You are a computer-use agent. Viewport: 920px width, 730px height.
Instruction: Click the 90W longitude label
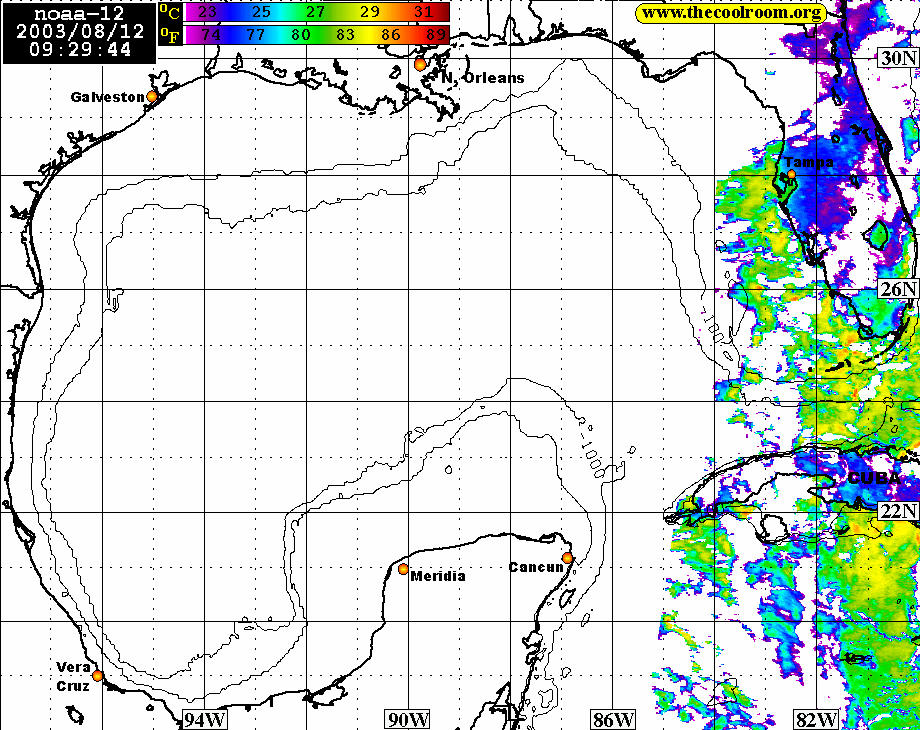click(408, 719)
